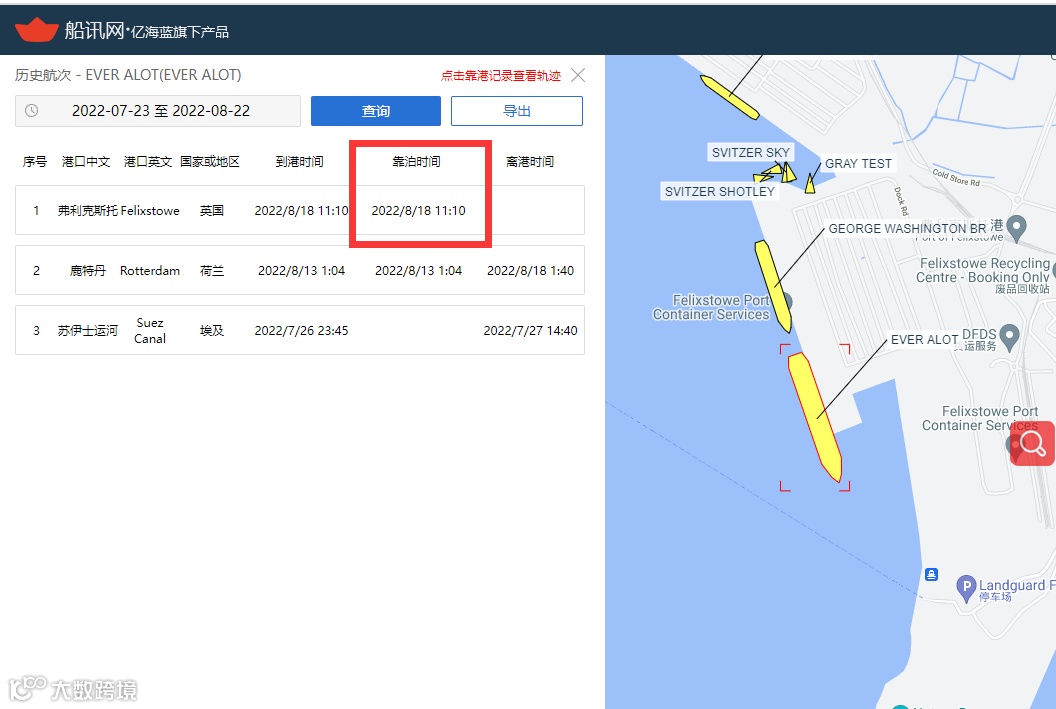
Task: Click the blue ferry station icon
Action: click(x=931, y=574)
